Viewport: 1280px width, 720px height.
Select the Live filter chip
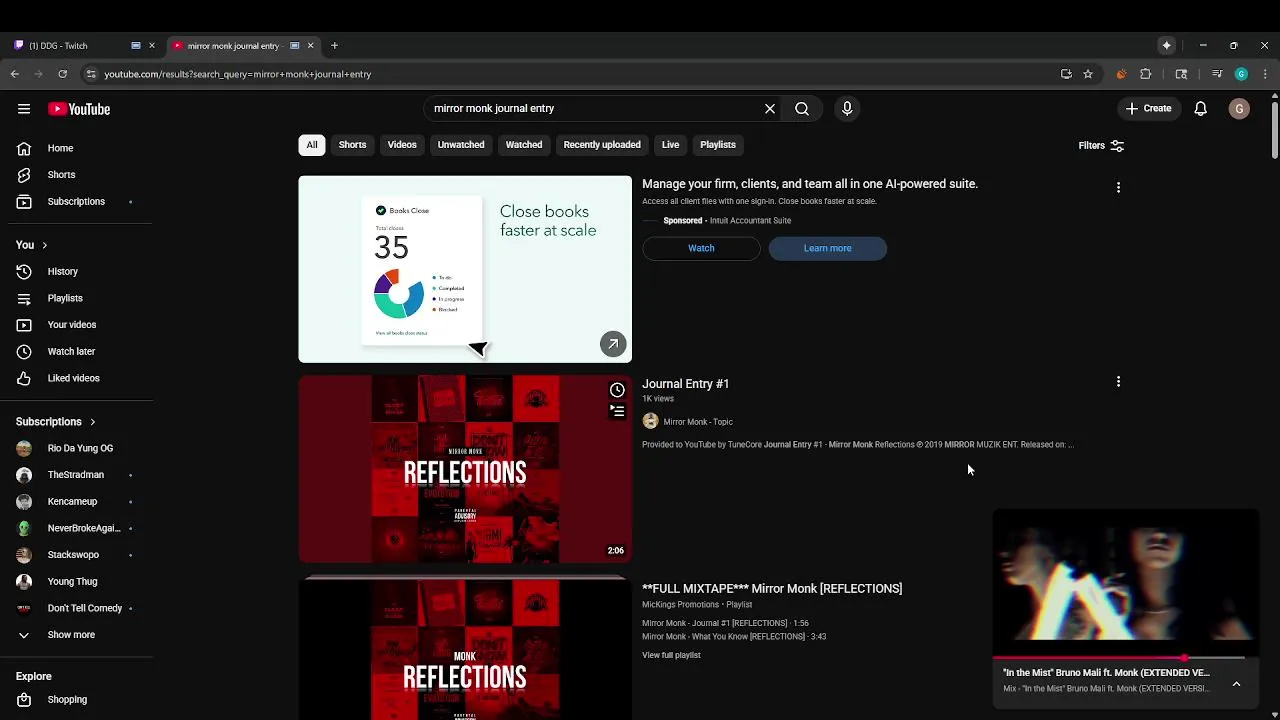[x=670, y=145]
